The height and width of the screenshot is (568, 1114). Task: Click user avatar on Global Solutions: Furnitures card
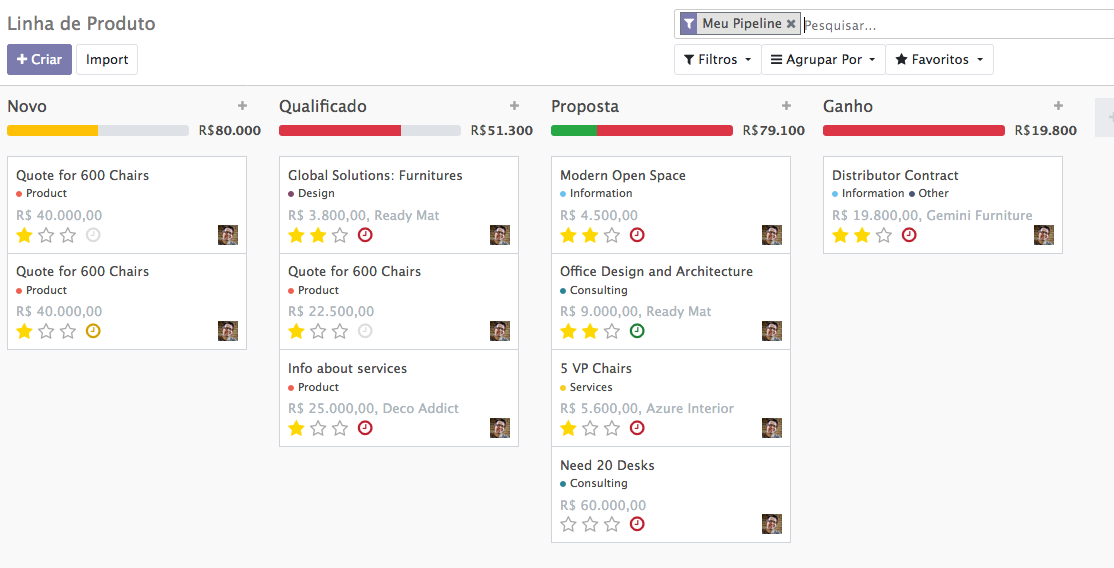499,235
